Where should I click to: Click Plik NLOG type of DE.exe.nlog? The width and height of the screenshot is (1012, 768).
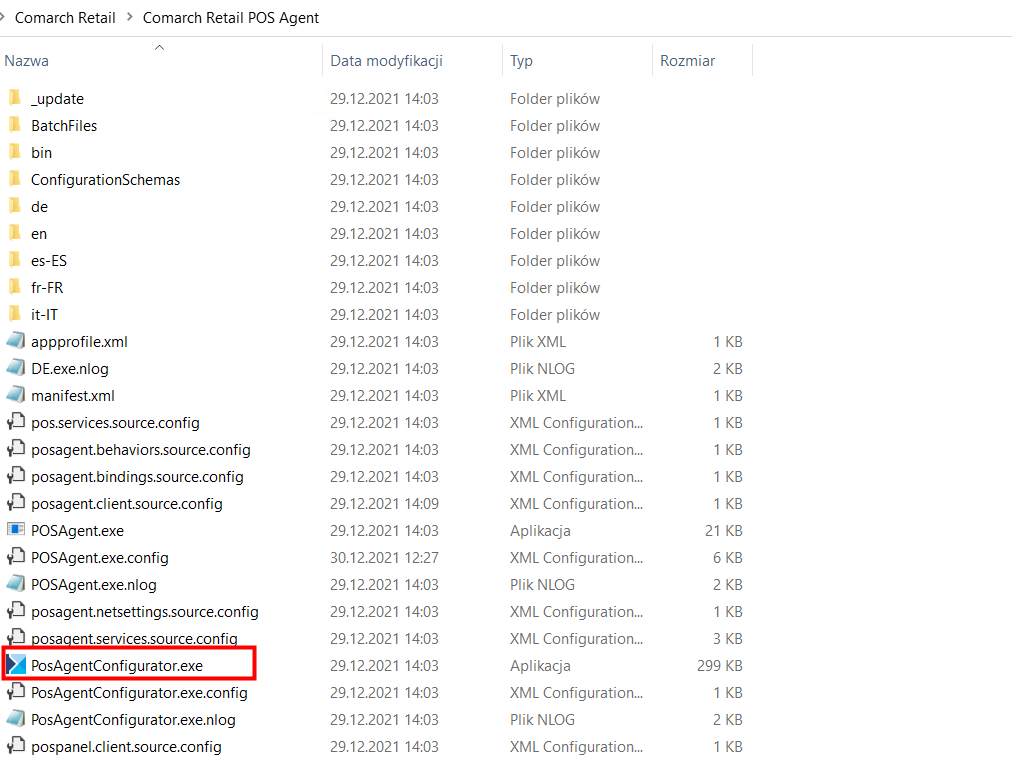tap(542, 369)
